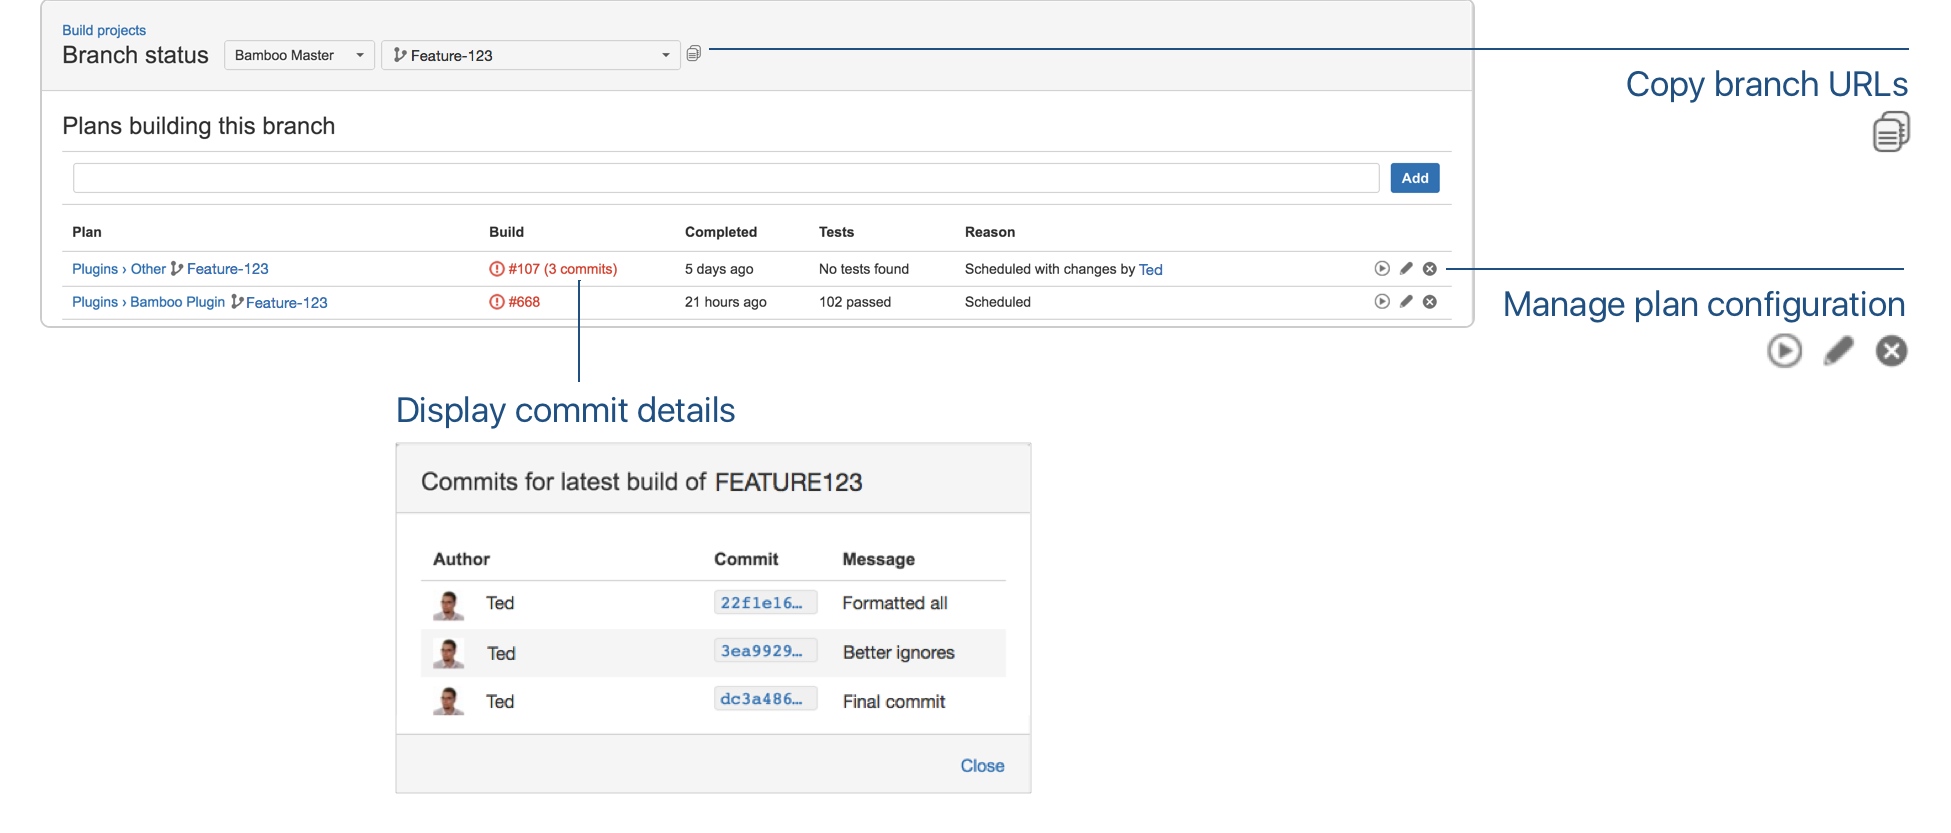Image resolution: width=1951 pixels, height=833 pixels.
Task: Open commit dc3a486 hash
Action: tap(765, 699)
